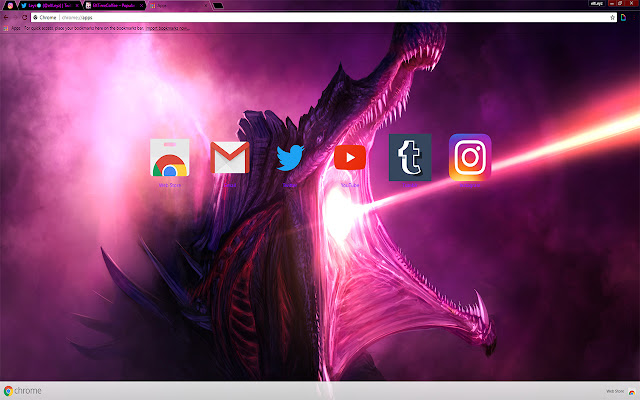Launch the Instagram app icon
640x400 pixels.
(470, 157)
